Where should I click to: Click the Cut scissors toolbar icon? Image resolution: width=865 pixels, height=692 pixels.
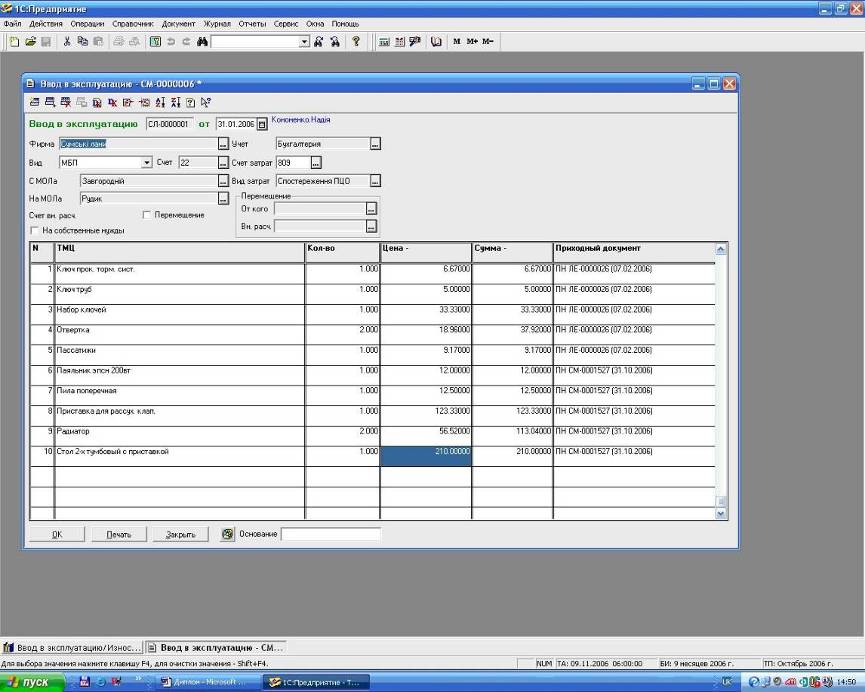click(x=67, y=42)
